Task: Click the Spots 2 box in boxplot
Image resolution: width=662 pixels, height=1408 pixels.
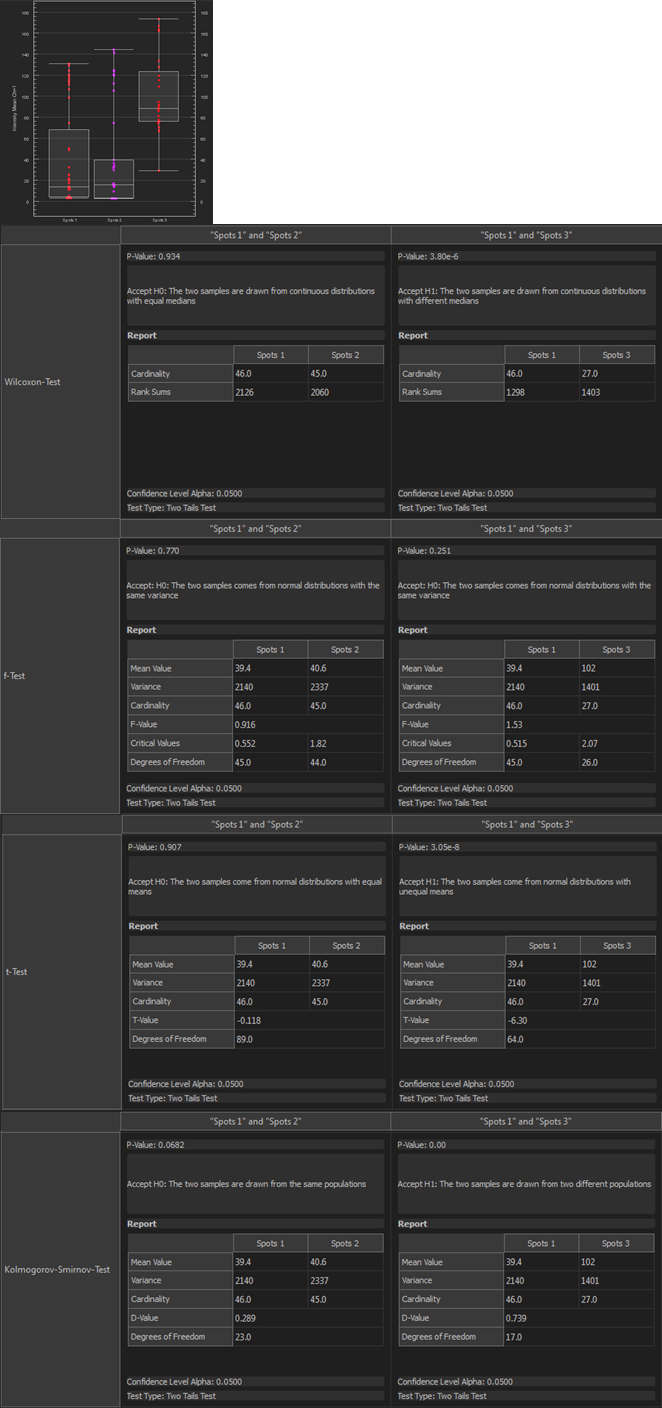Action: pos(113,179)
